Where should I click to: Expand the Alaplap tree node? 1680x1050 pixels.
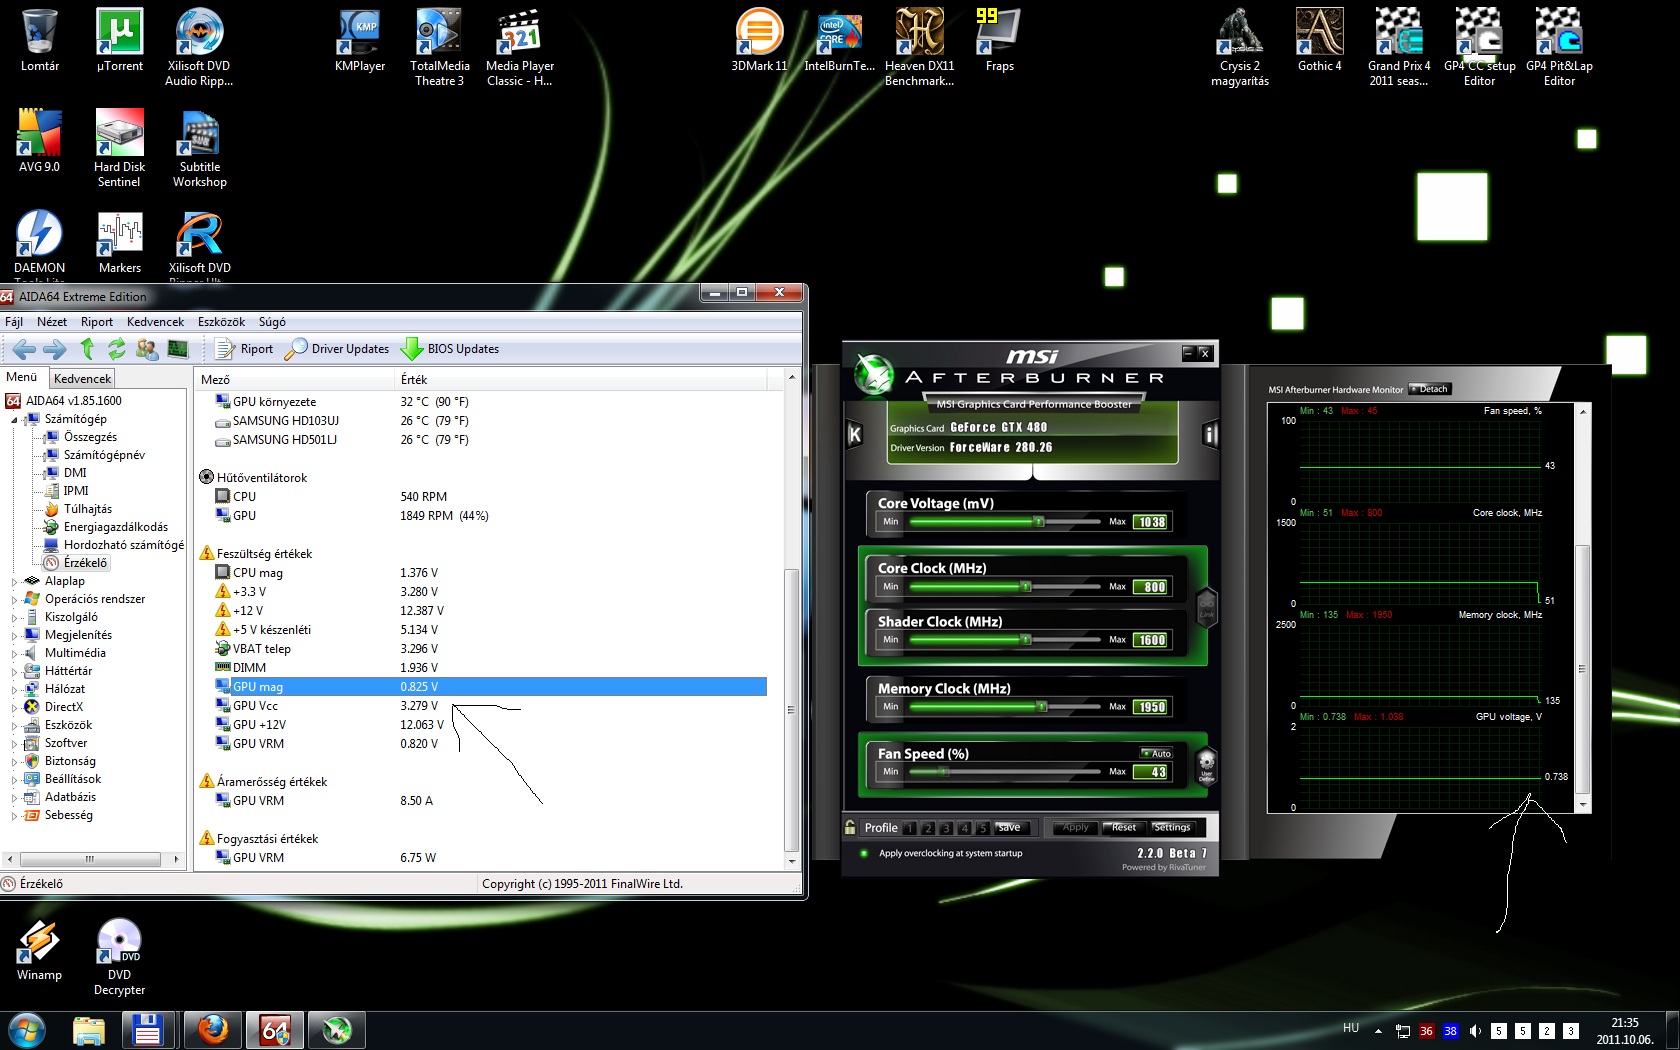coord(15,582)
